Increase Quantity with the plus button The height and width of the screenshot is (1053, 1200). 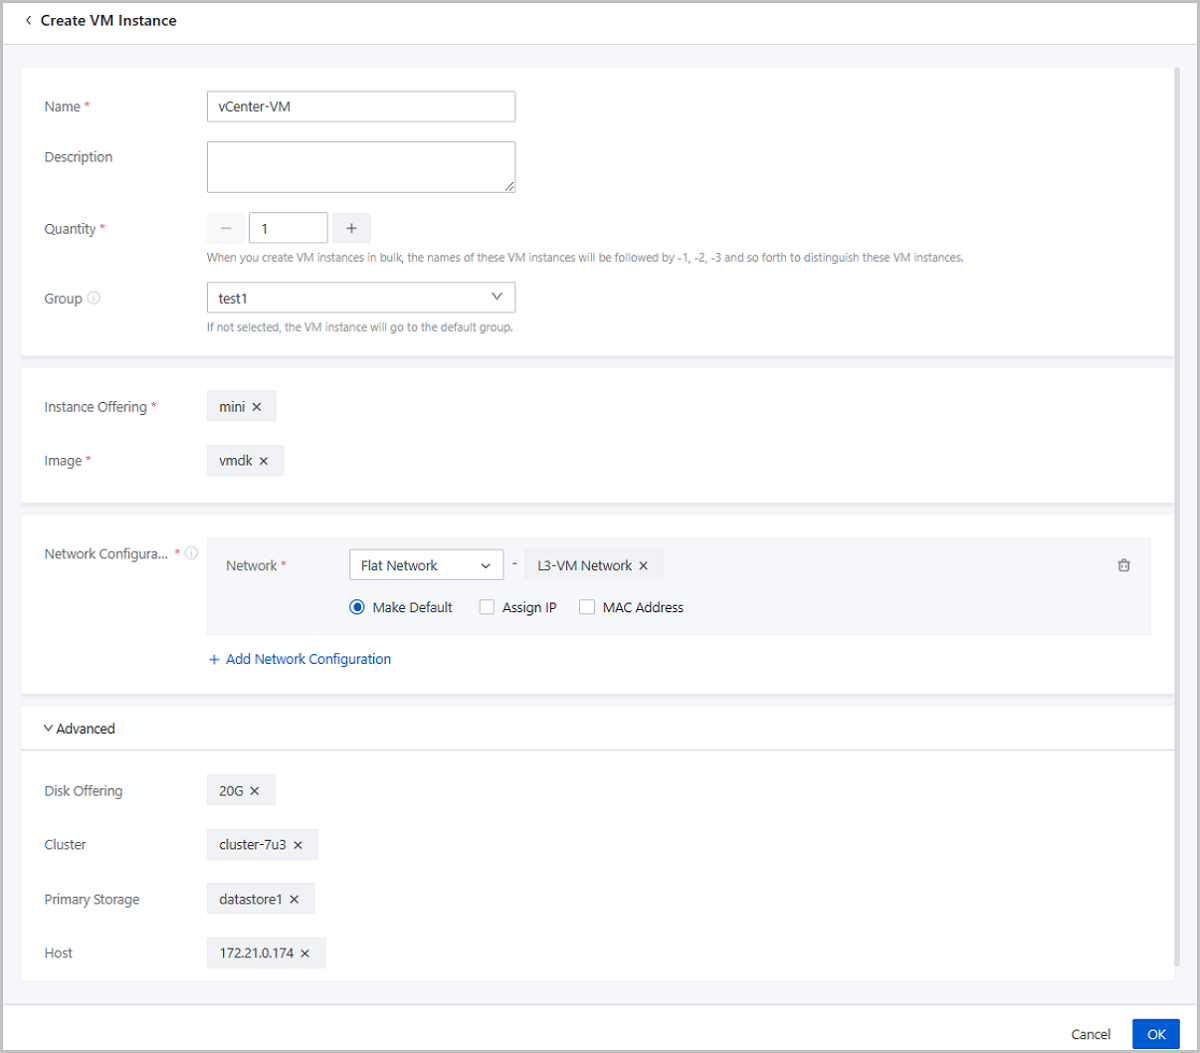[x=351, y=227]
